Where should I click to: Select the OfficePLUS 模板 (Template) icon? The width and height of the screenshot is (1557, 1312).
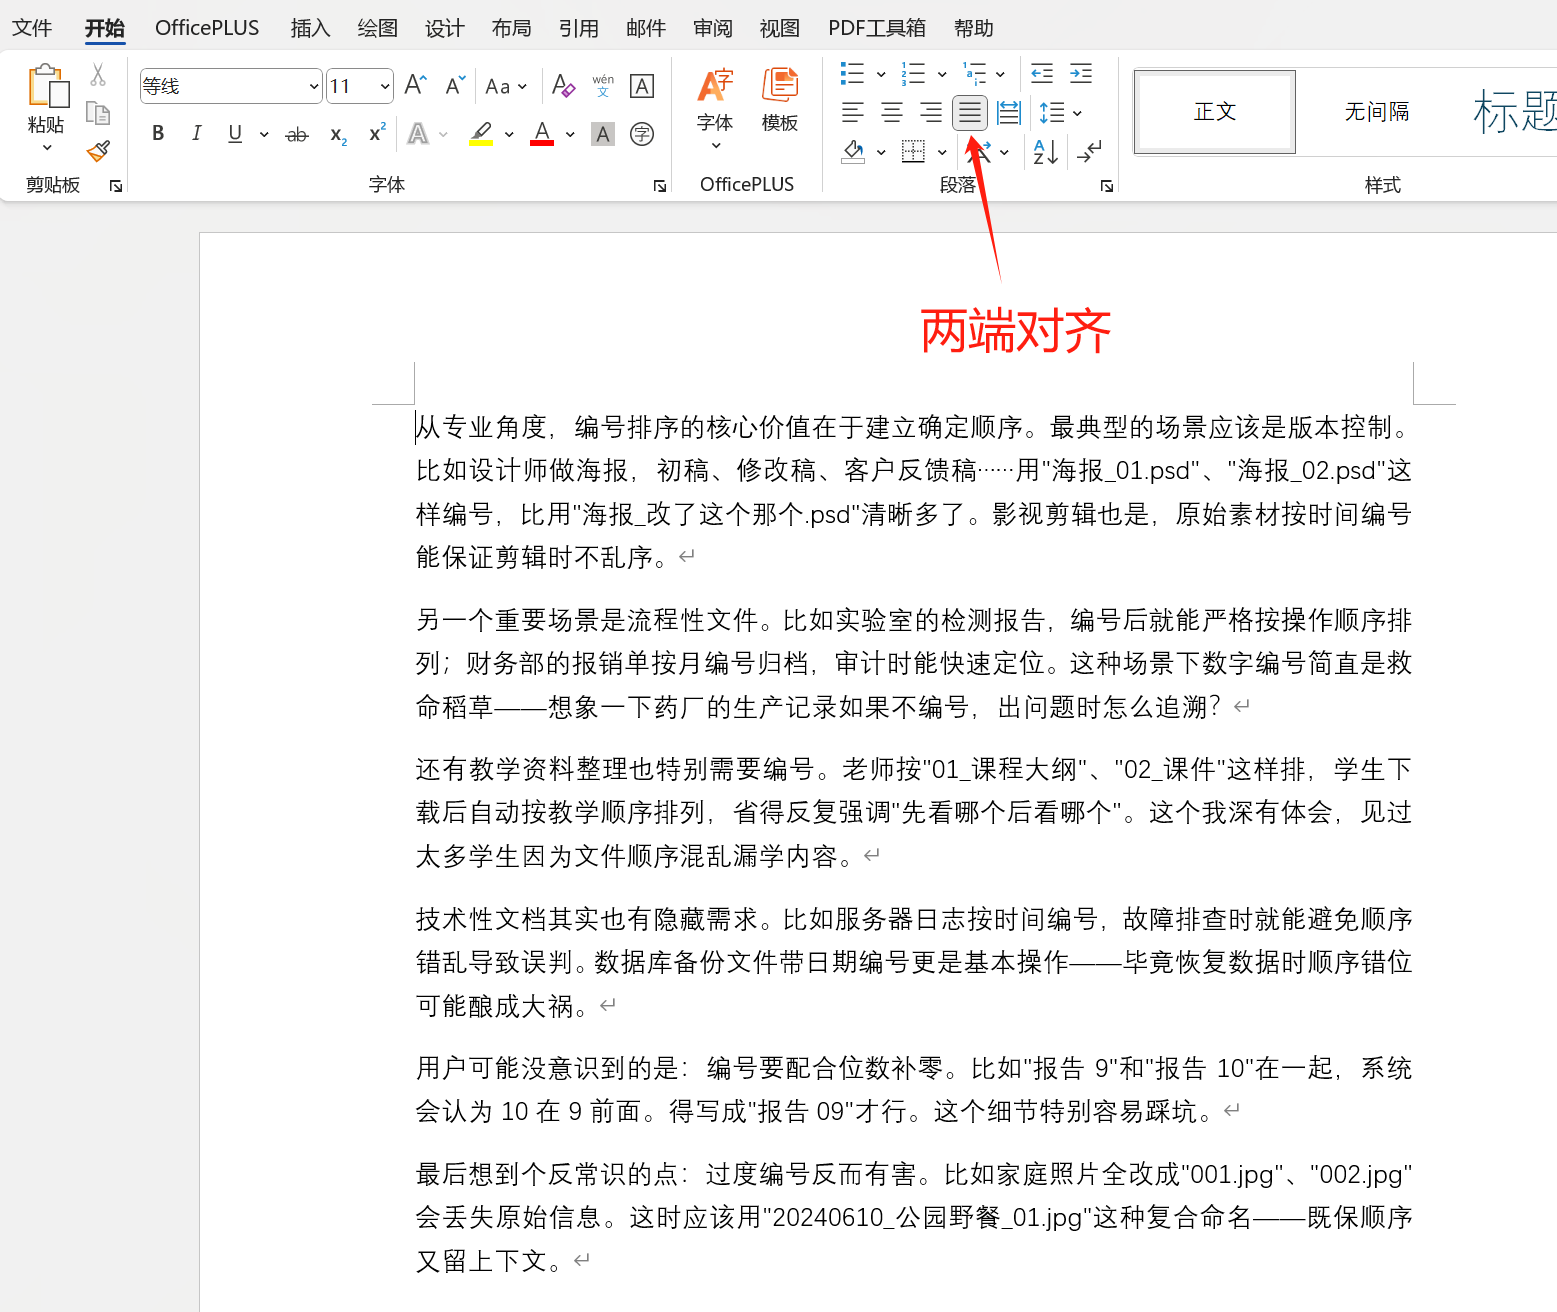[779, 96]
